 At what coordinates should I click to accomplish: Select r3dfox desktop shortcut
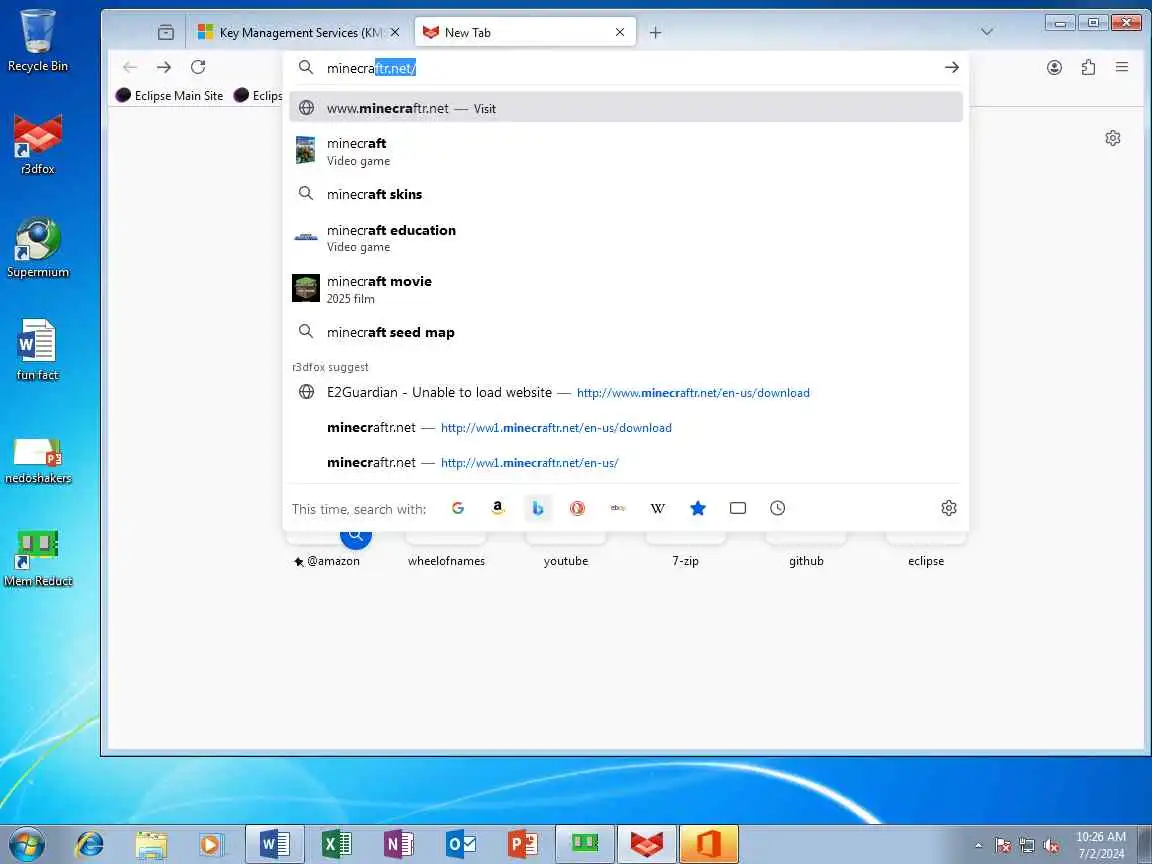coord(37,144)
